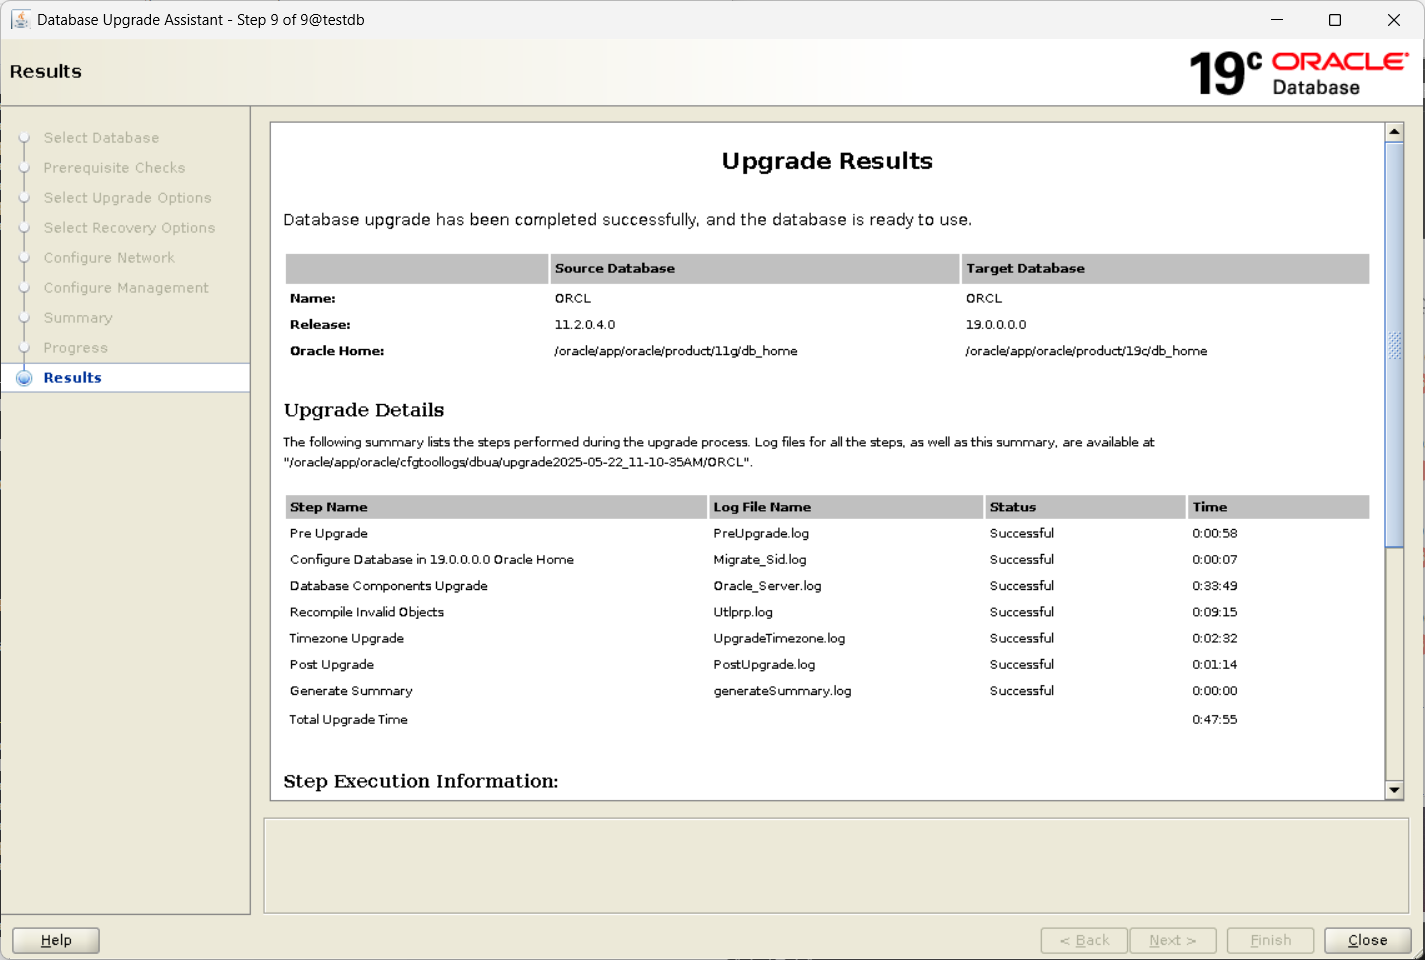Click the target release 19.0.0.0.0 value
1425x960 pixels.
tap(996, 325)
